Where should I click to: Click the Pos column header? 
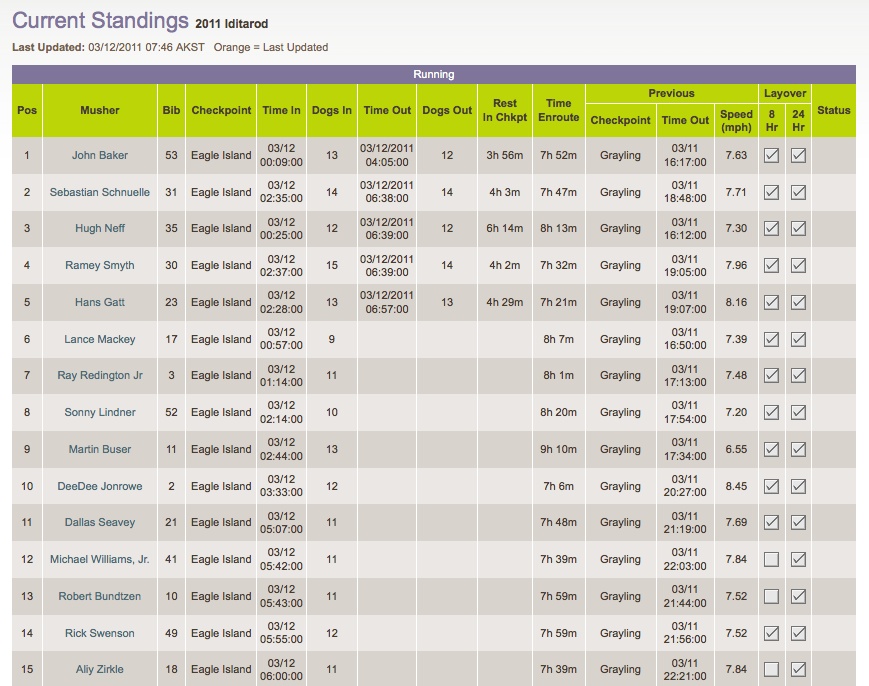[x=27, y=110]
